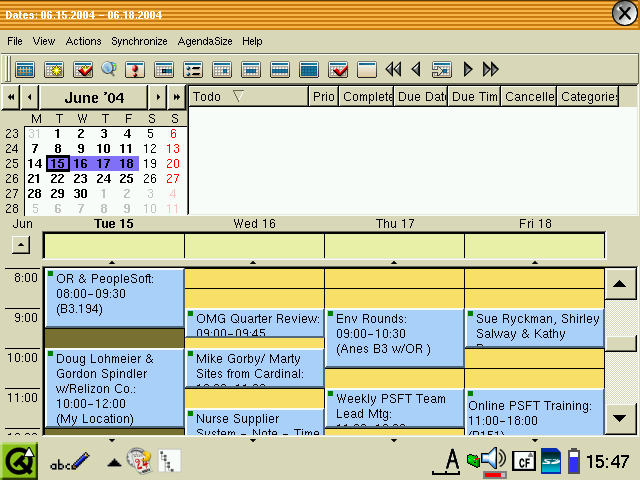Open the Q start menu in taskbar

(x=19, y=462)
